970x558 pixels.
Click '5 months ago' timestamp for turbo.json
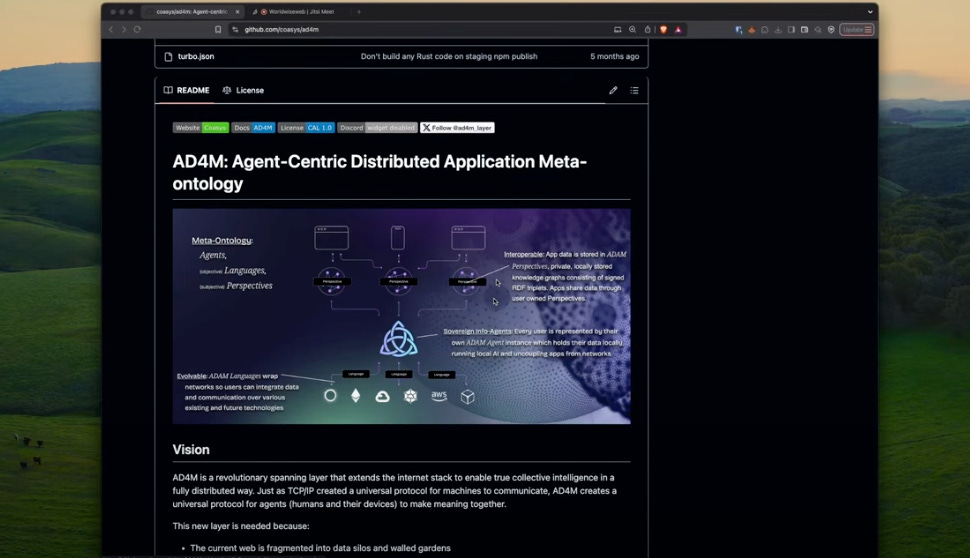(614, 56)
